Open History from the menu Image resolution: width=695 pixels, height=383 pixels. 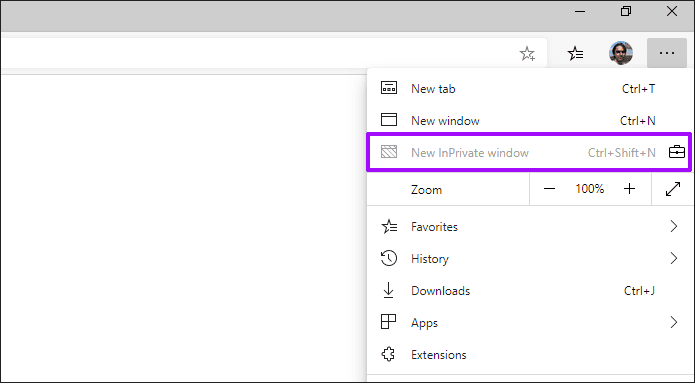click(x=530, y=258)
